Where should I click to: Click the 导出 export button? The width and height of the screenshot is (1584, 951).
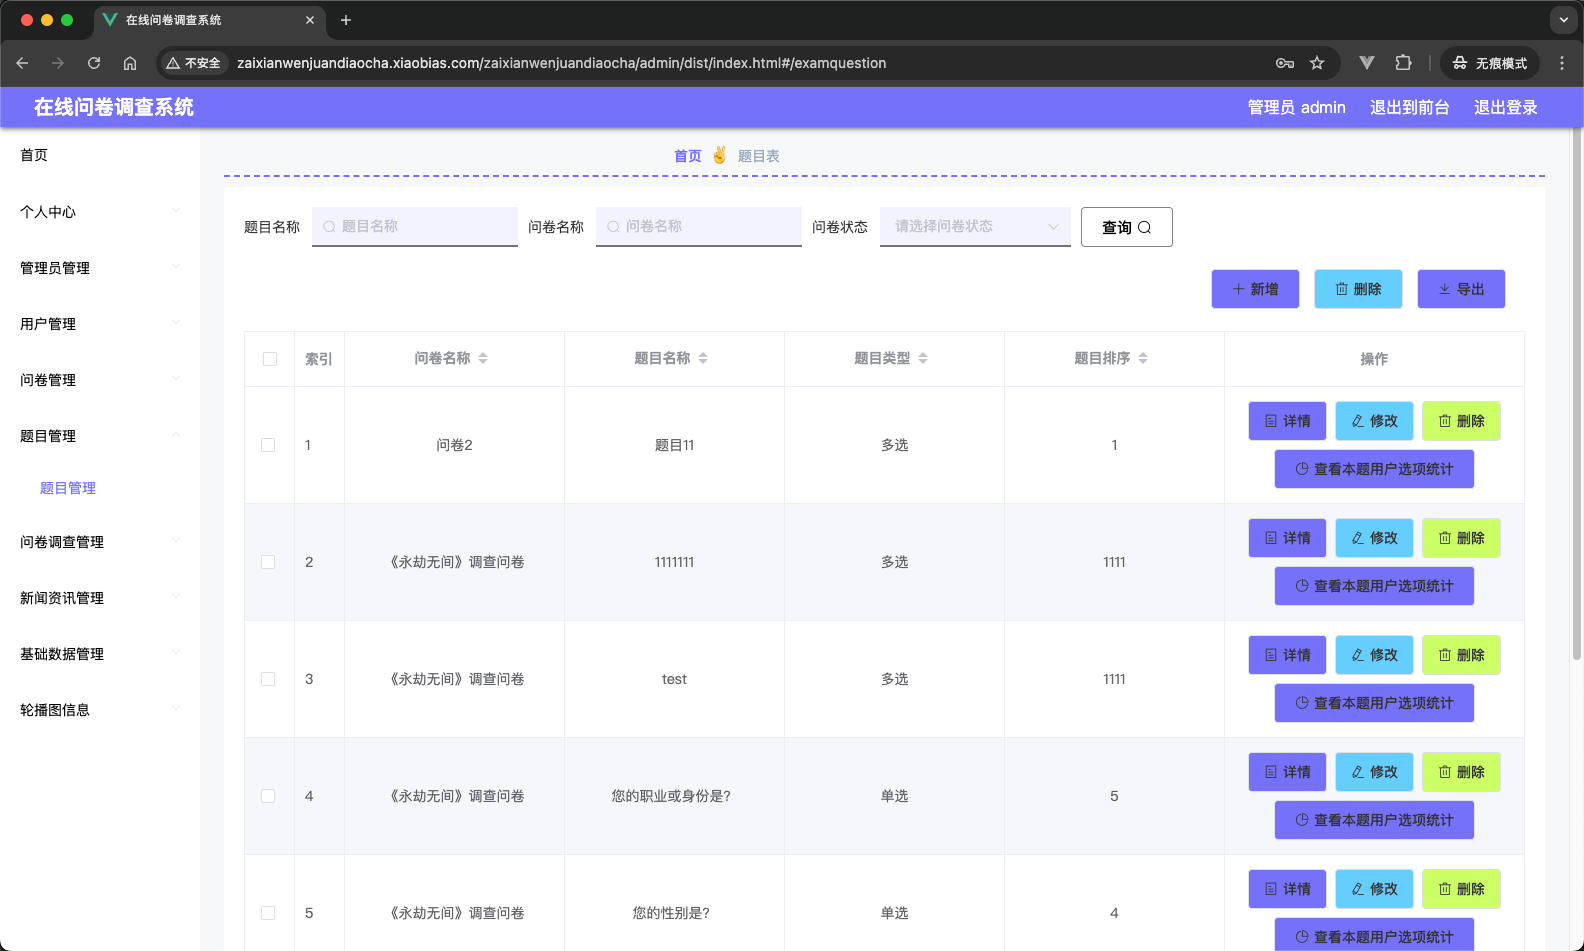pos(1461,289)
